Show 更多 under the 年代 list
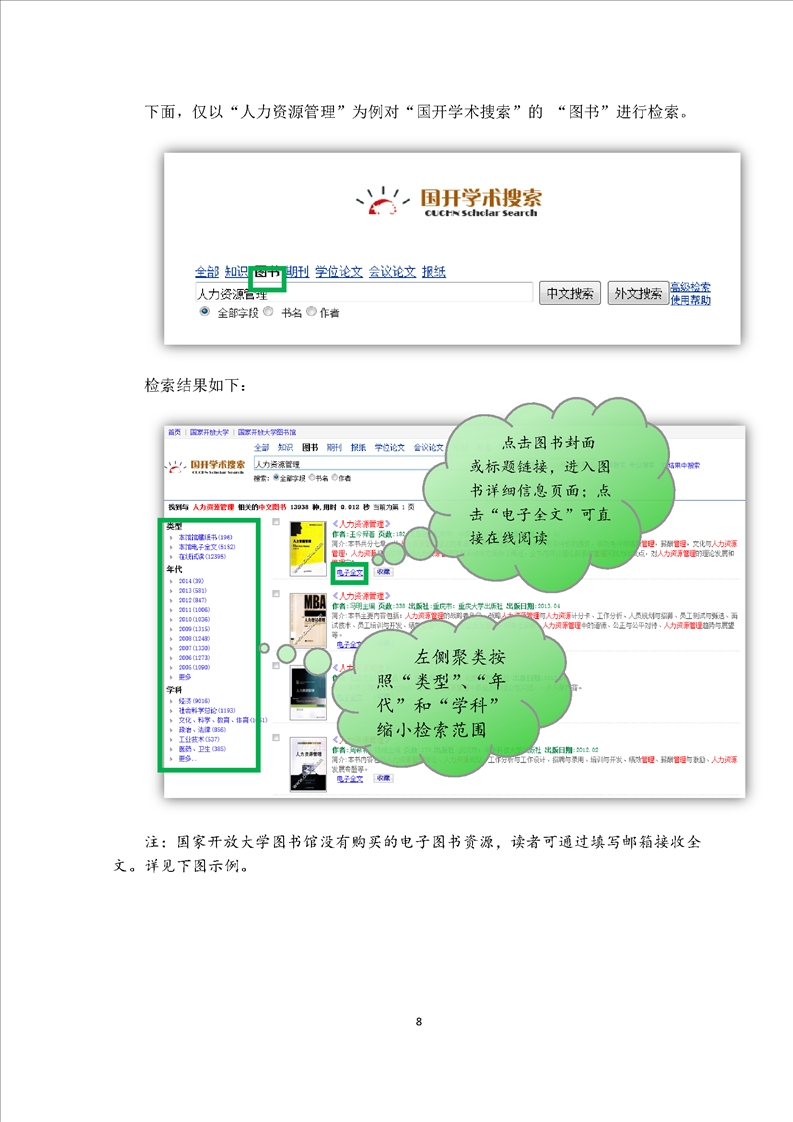This screenshot has height=1122, width=793. point(186,675)
